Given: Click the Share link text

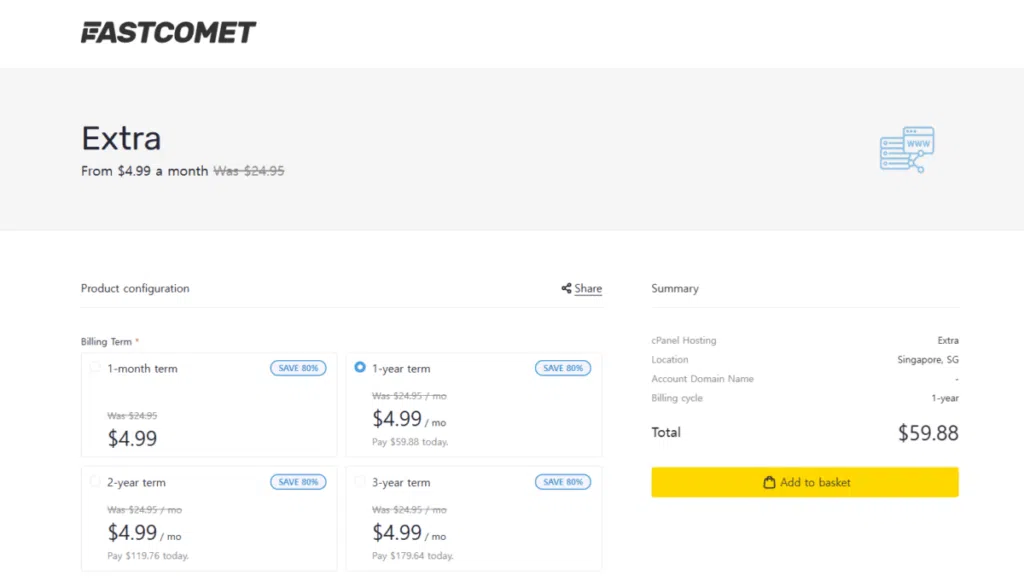Looking at the screenshot, I should (588, 288).
